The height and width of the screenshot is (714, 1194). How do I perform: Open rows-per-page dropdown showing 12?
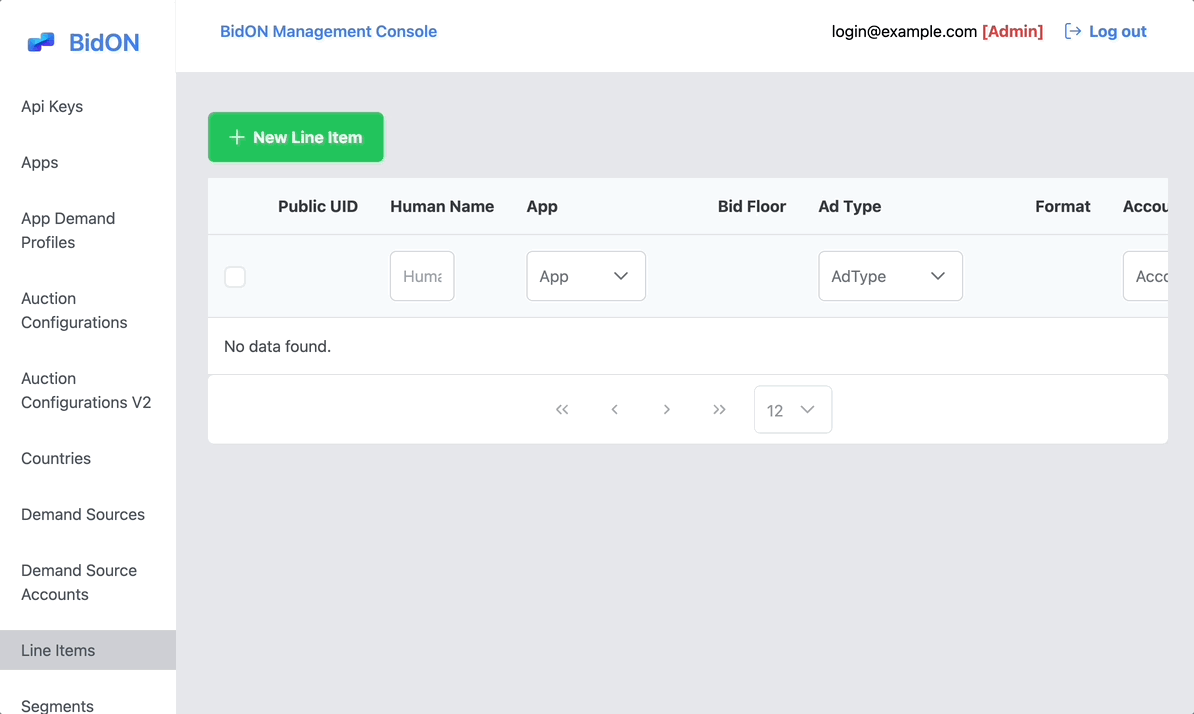pos(792,410)
